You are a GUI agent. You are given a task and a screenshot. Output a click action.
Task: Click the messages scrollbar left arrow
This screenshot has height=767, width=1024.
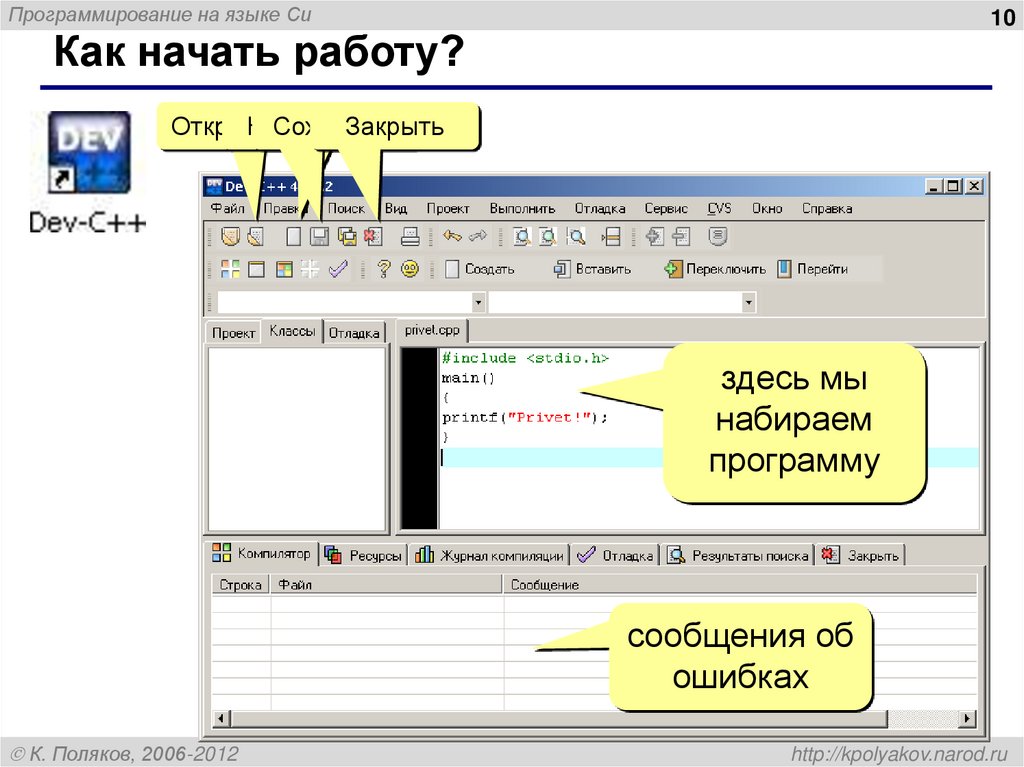click(x=221, y=719)
